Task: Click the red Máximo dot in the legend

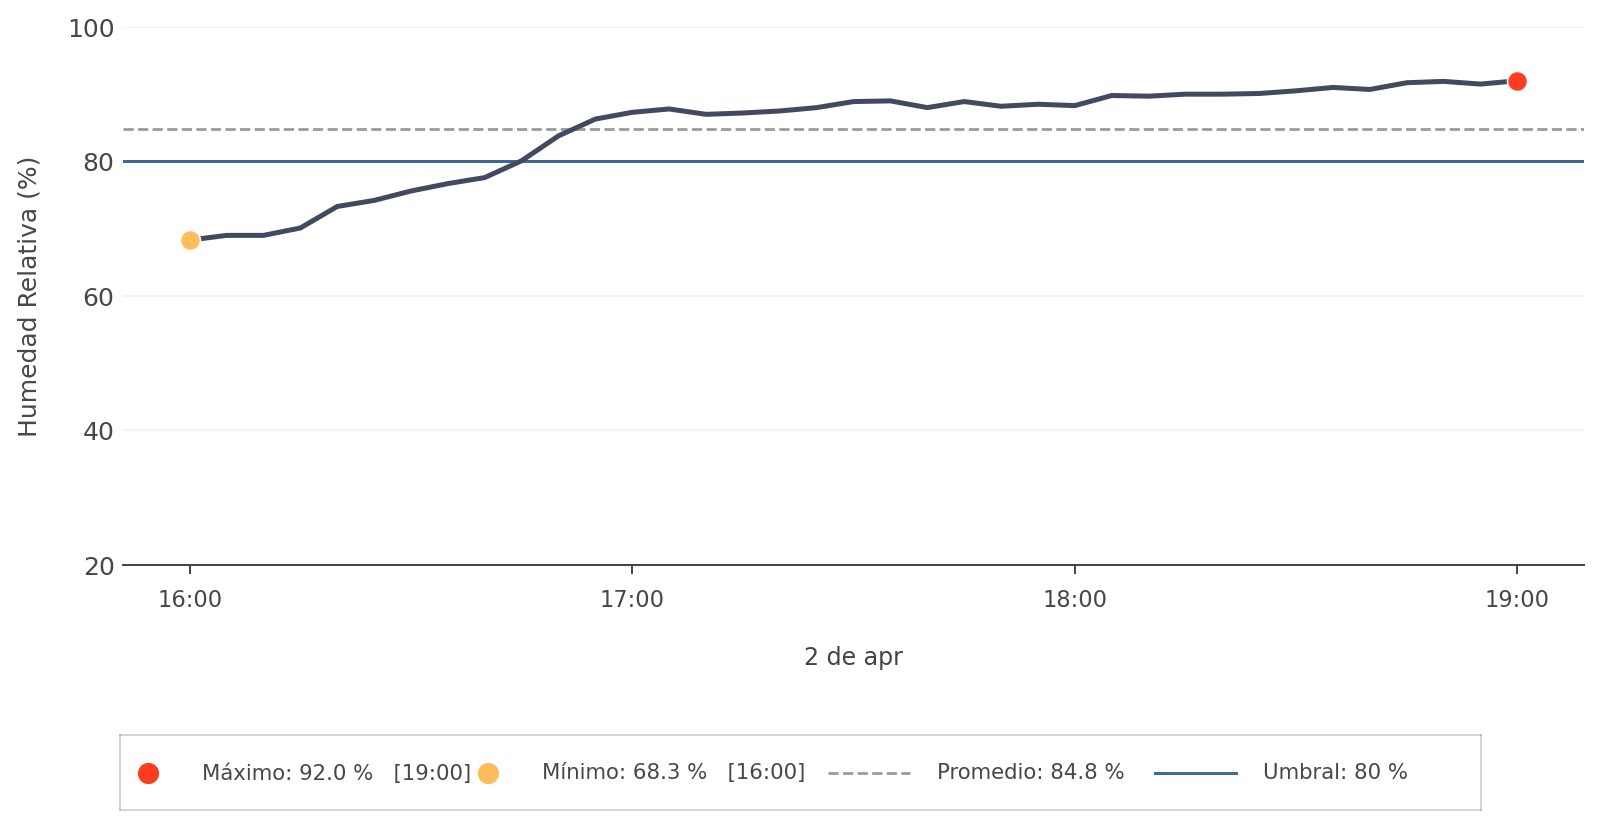Action: click(148, 773)
